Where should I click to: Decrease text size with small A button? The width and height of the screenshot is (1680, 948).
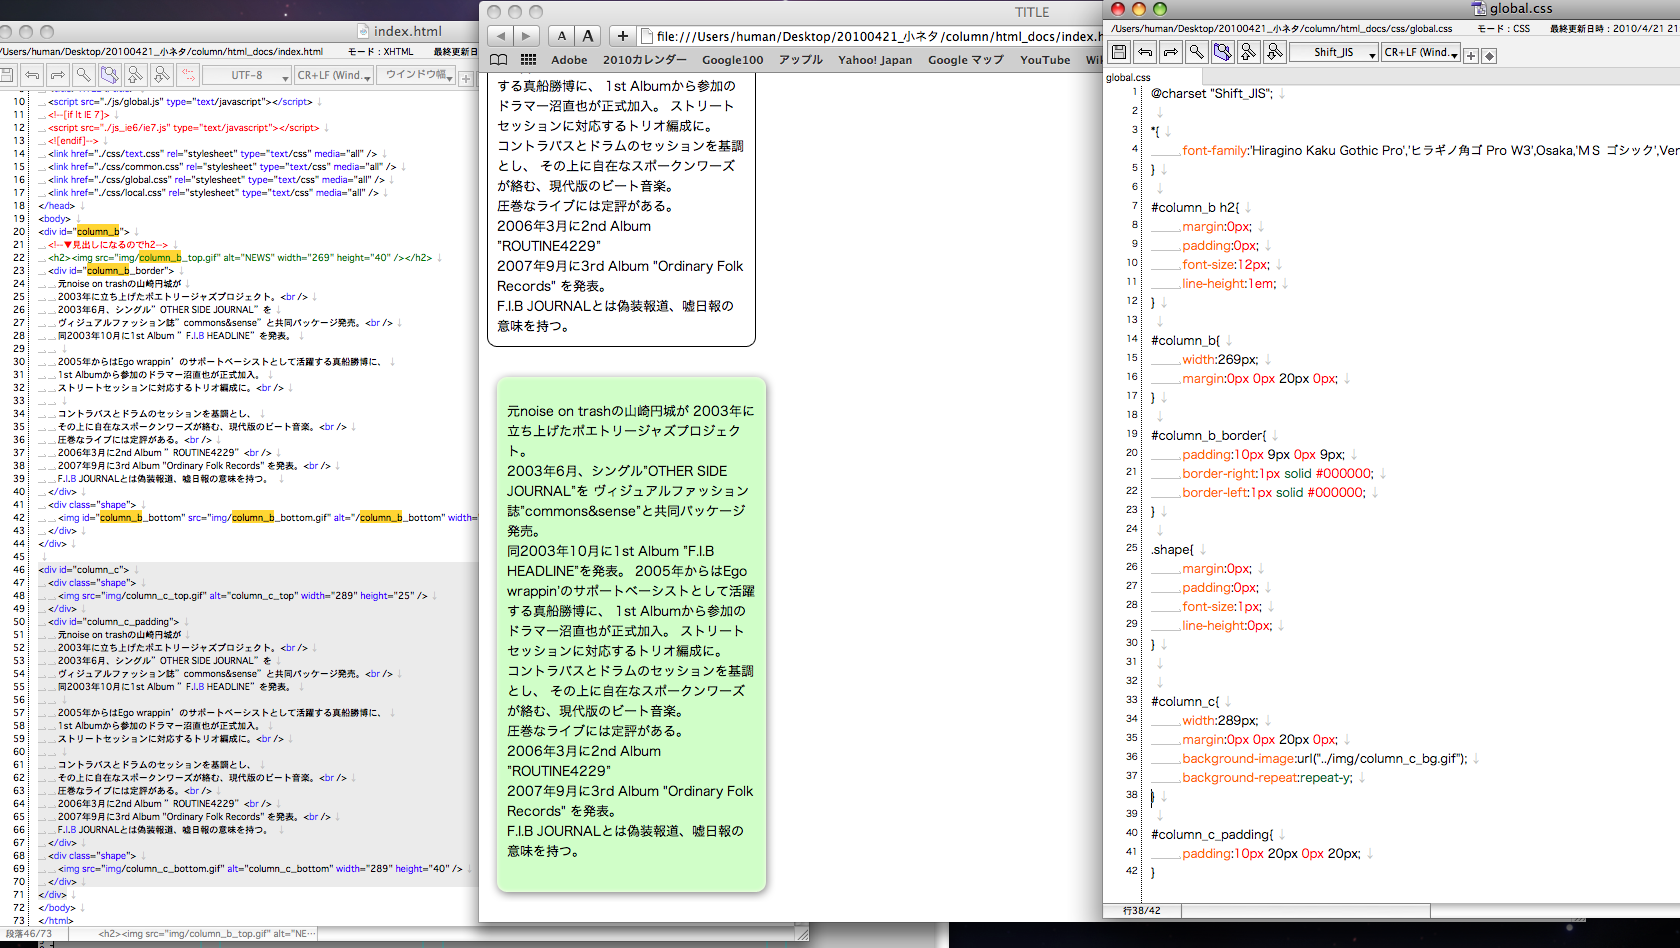(x=562, y=36)
